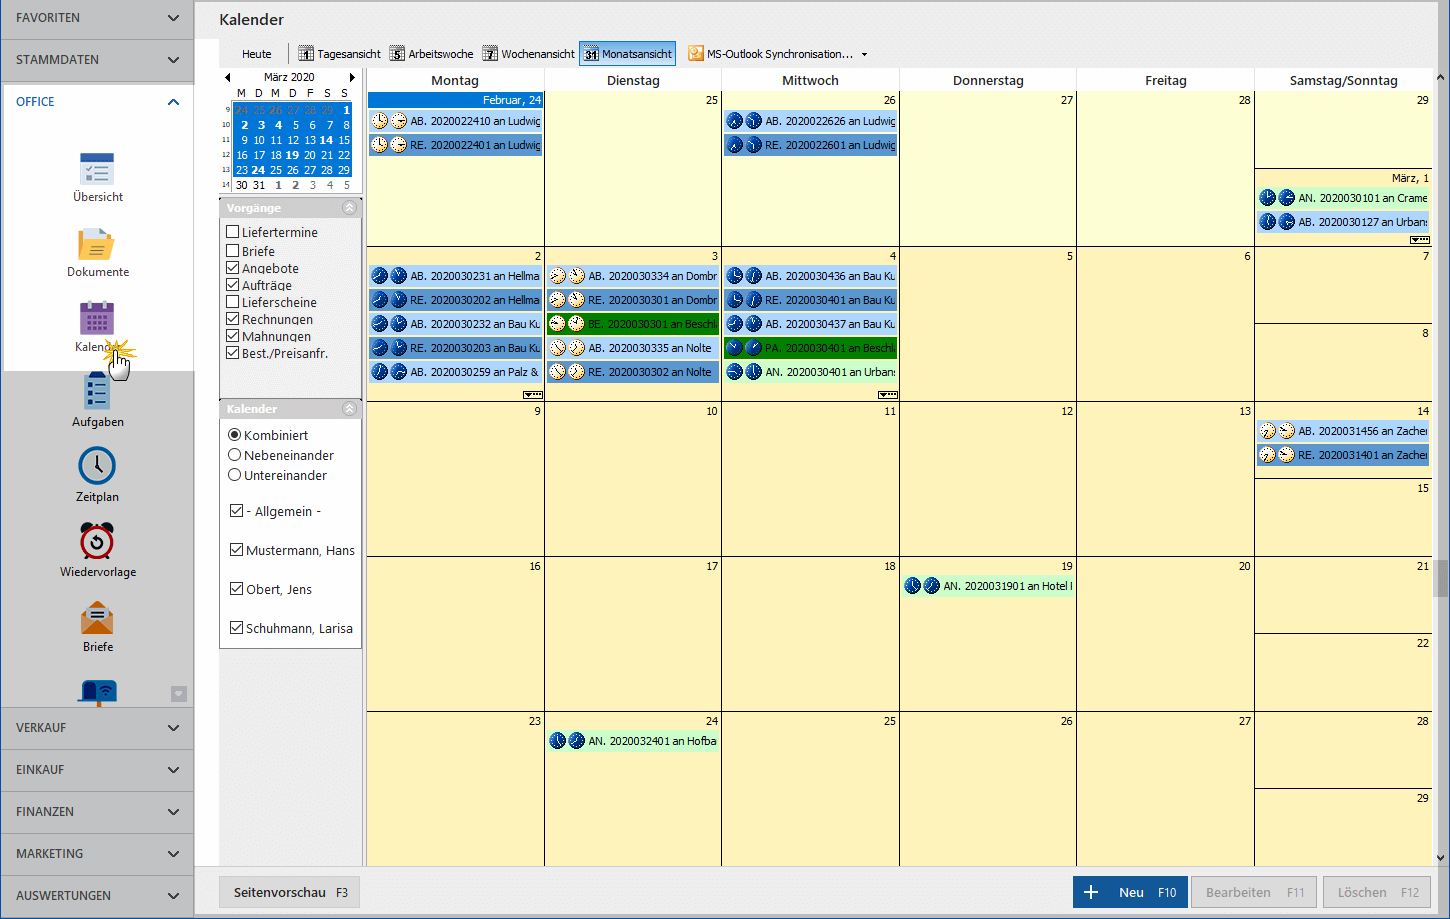Switch to Wochenansicht week view

pos(528,54)
